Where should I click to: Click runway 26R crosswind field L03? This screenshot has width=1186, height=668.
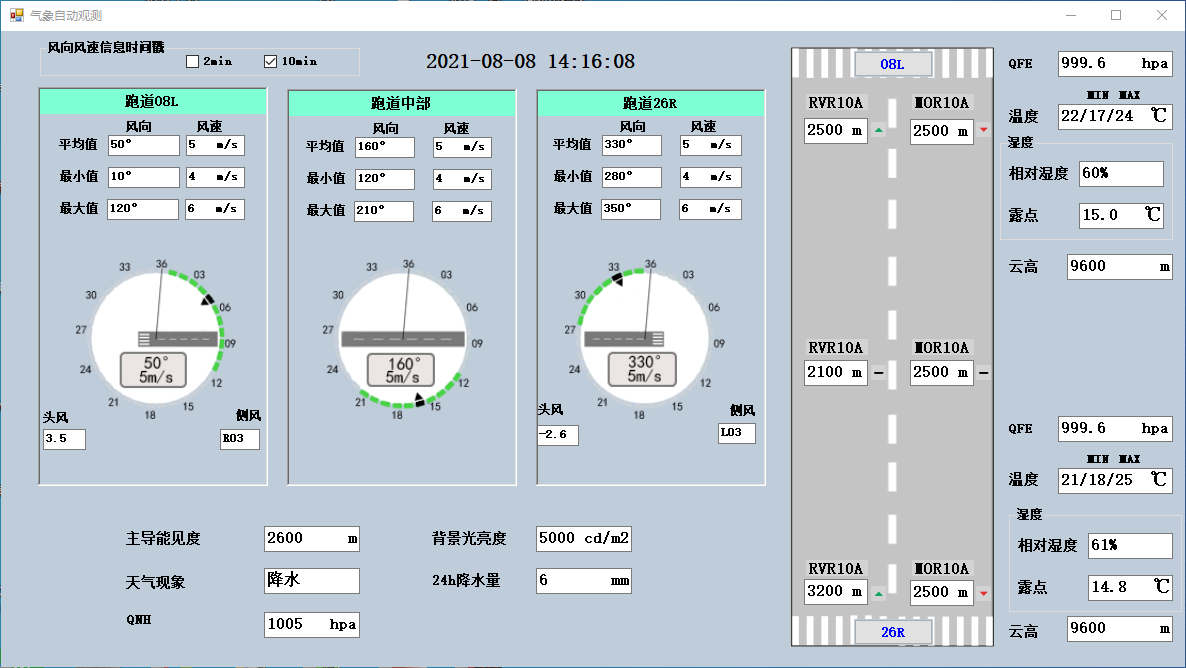click(737, 433)
